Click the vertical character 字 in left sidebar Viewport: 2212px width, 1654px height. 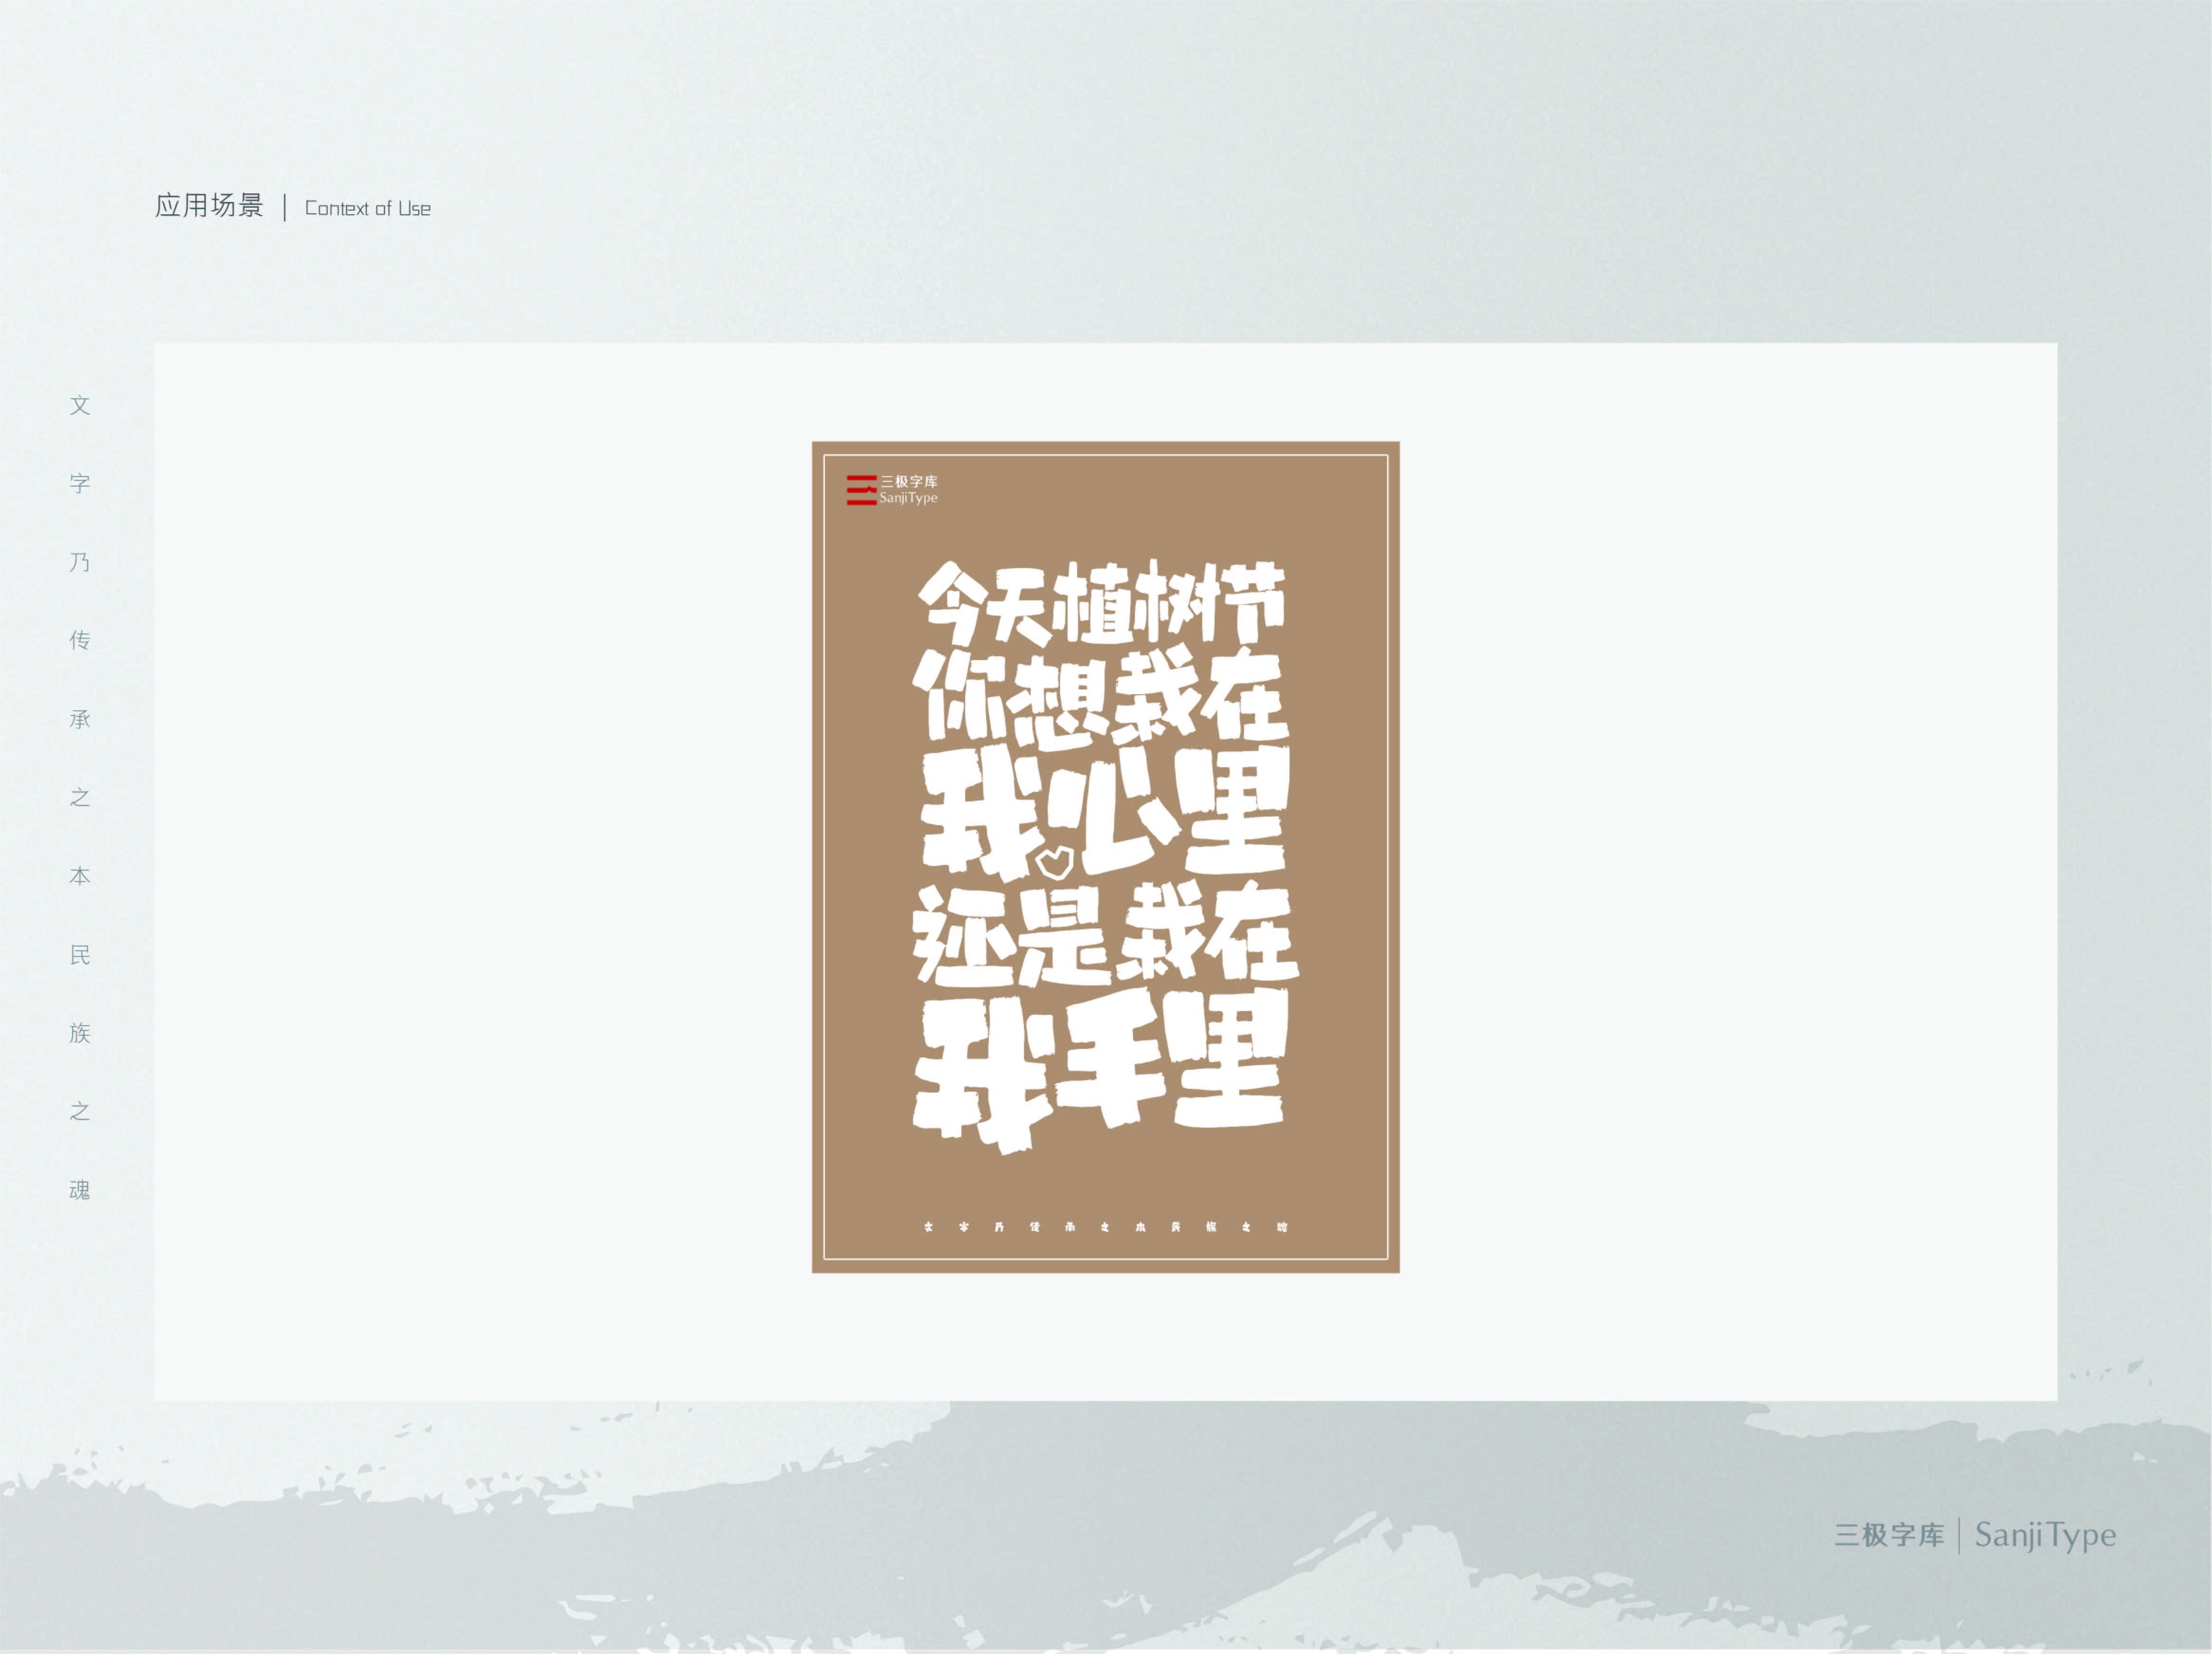point(80,483)
